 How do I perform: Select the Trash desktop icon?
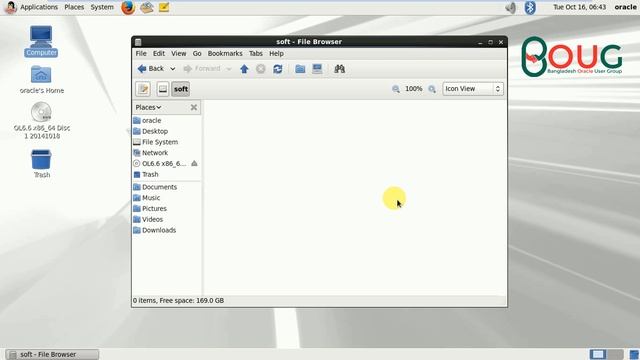[41, 164]
